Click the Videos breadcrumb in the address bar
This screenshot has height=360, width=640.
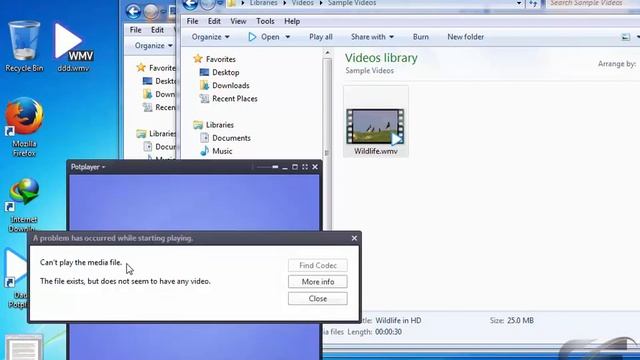[302, 3]
